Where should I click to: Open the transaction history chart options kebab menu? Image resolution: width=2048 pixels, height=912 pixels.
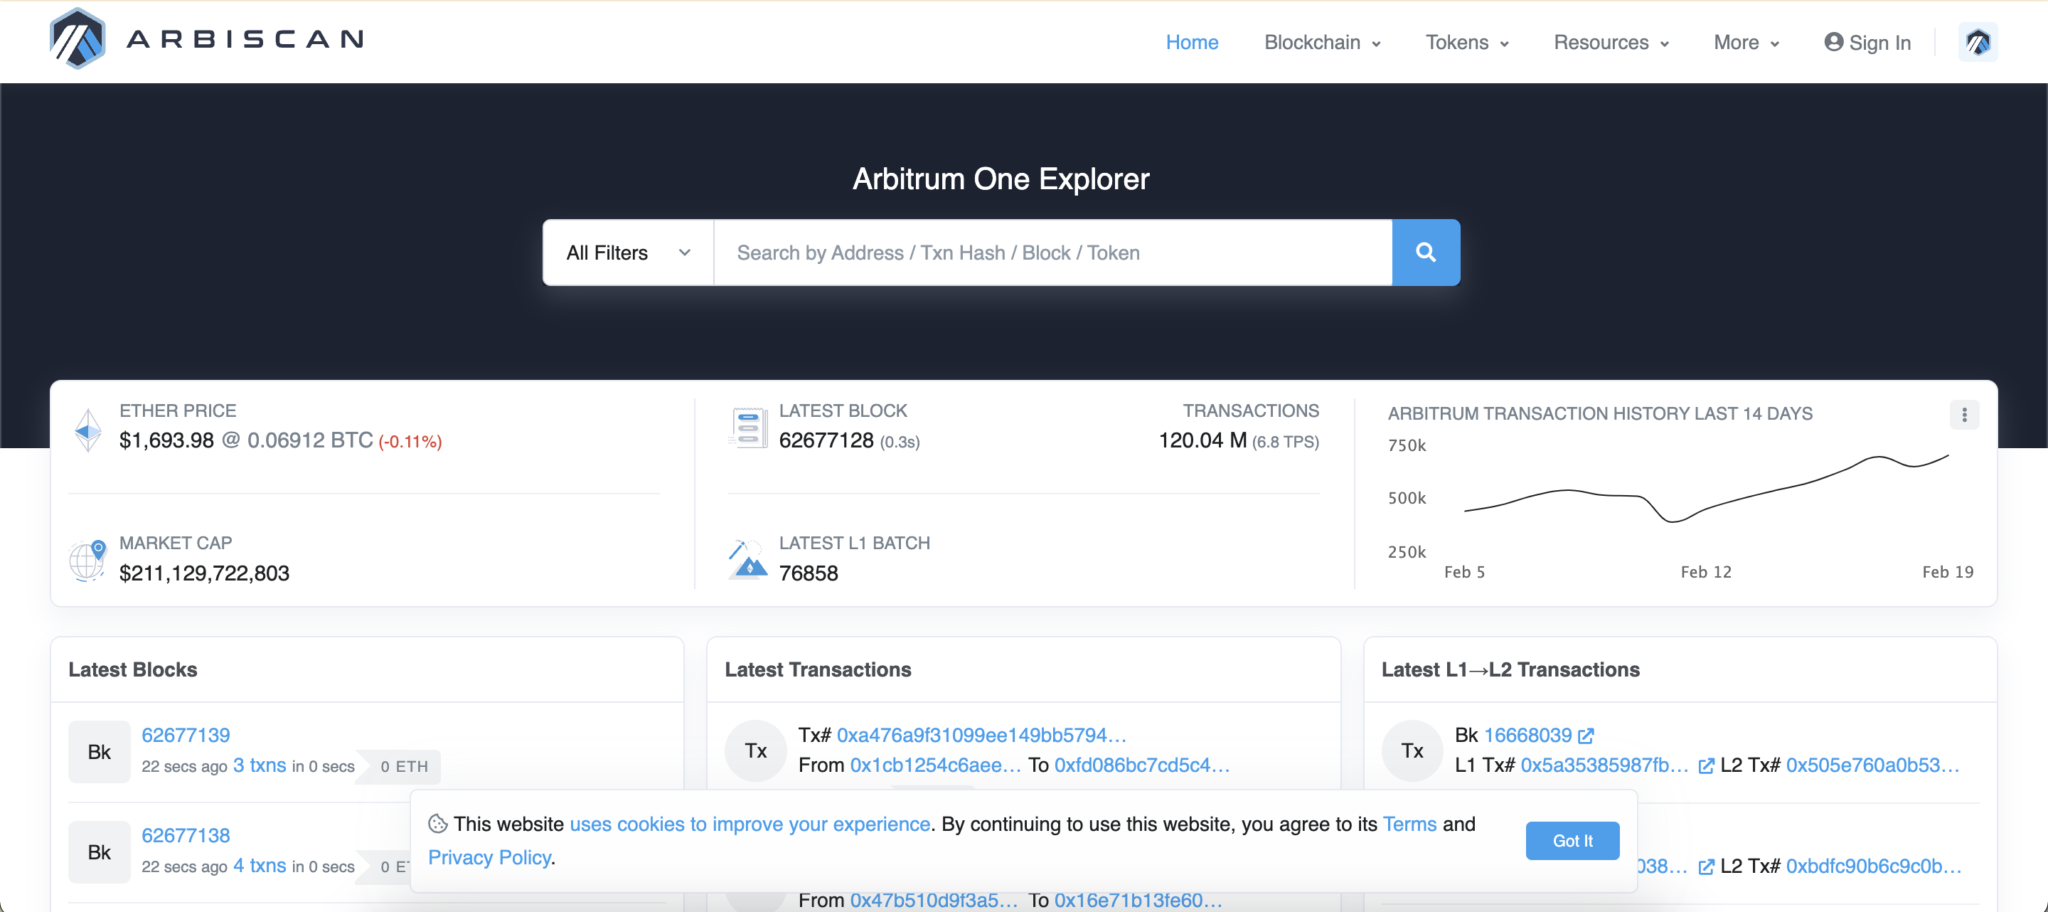(x=1963, y=413)
